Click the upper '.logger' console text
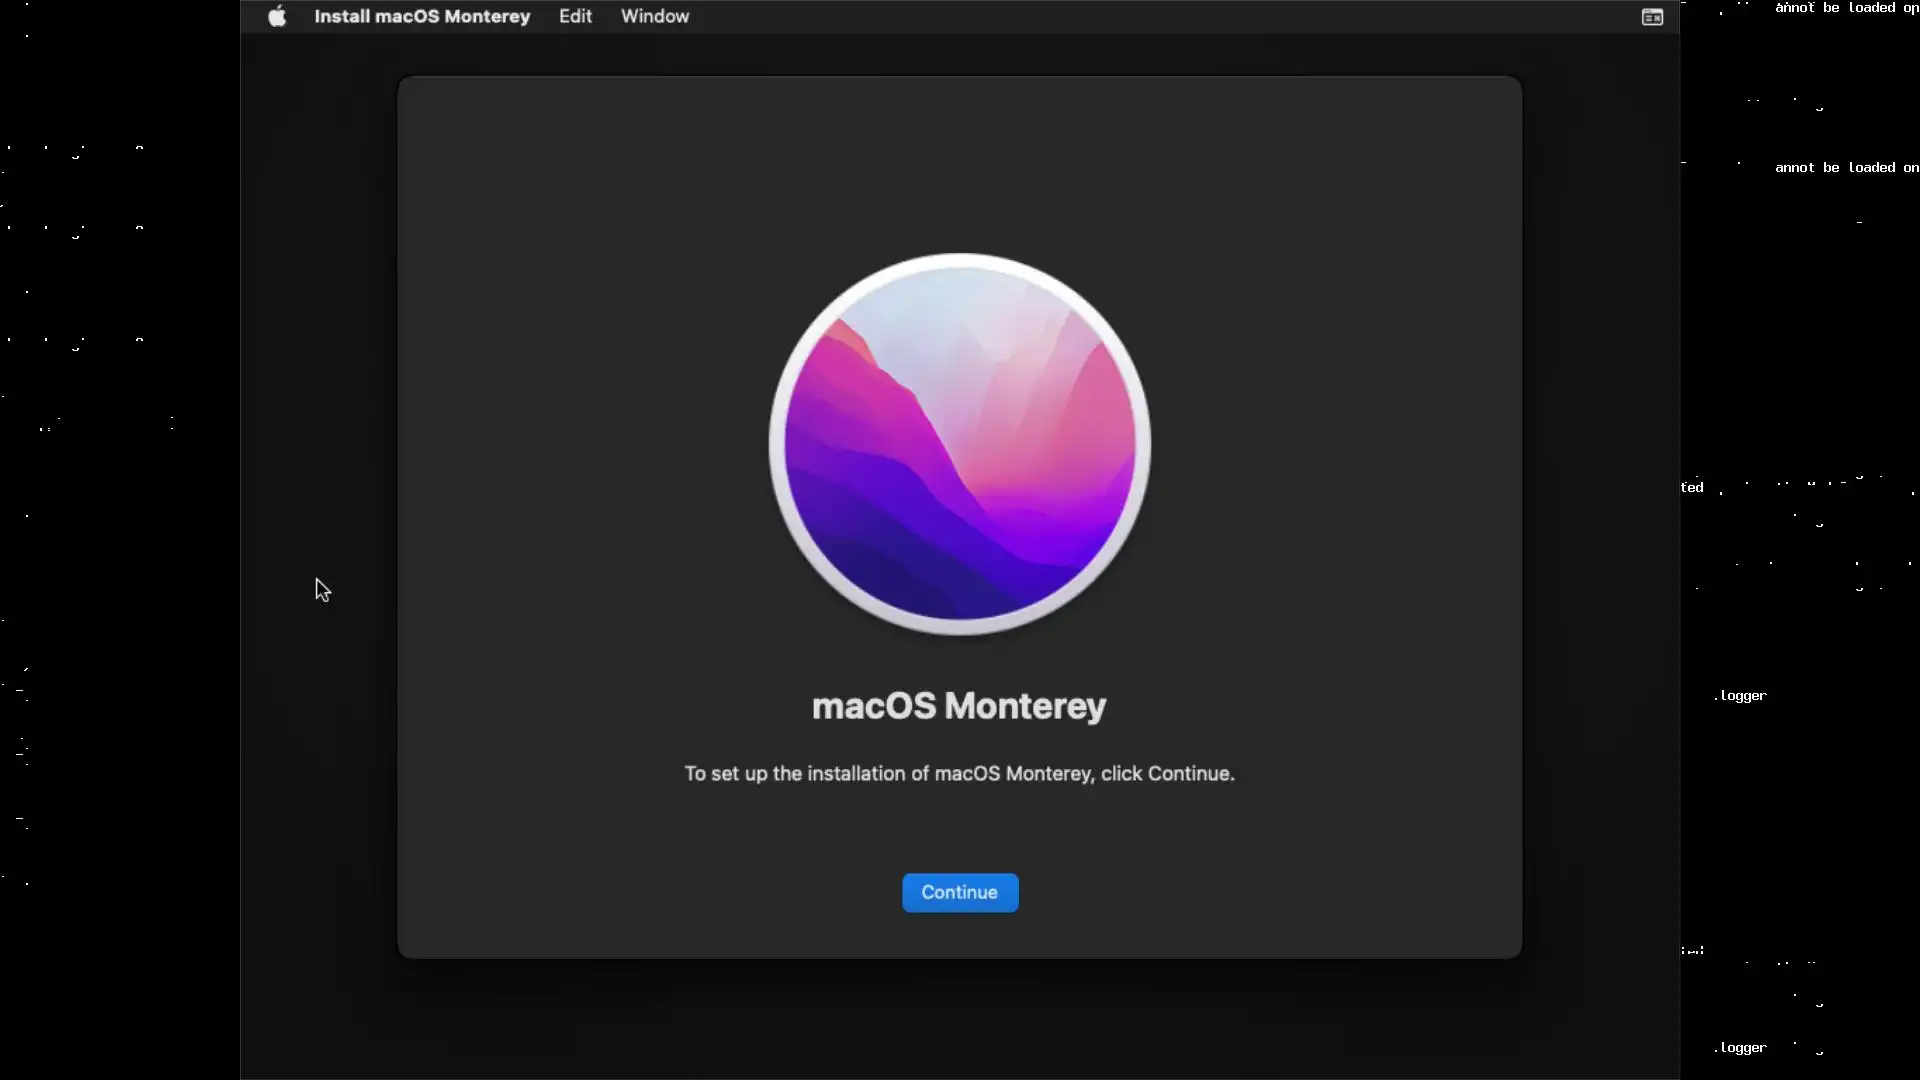Screen dimensions: 1920x1080 tap(1741, 696)
